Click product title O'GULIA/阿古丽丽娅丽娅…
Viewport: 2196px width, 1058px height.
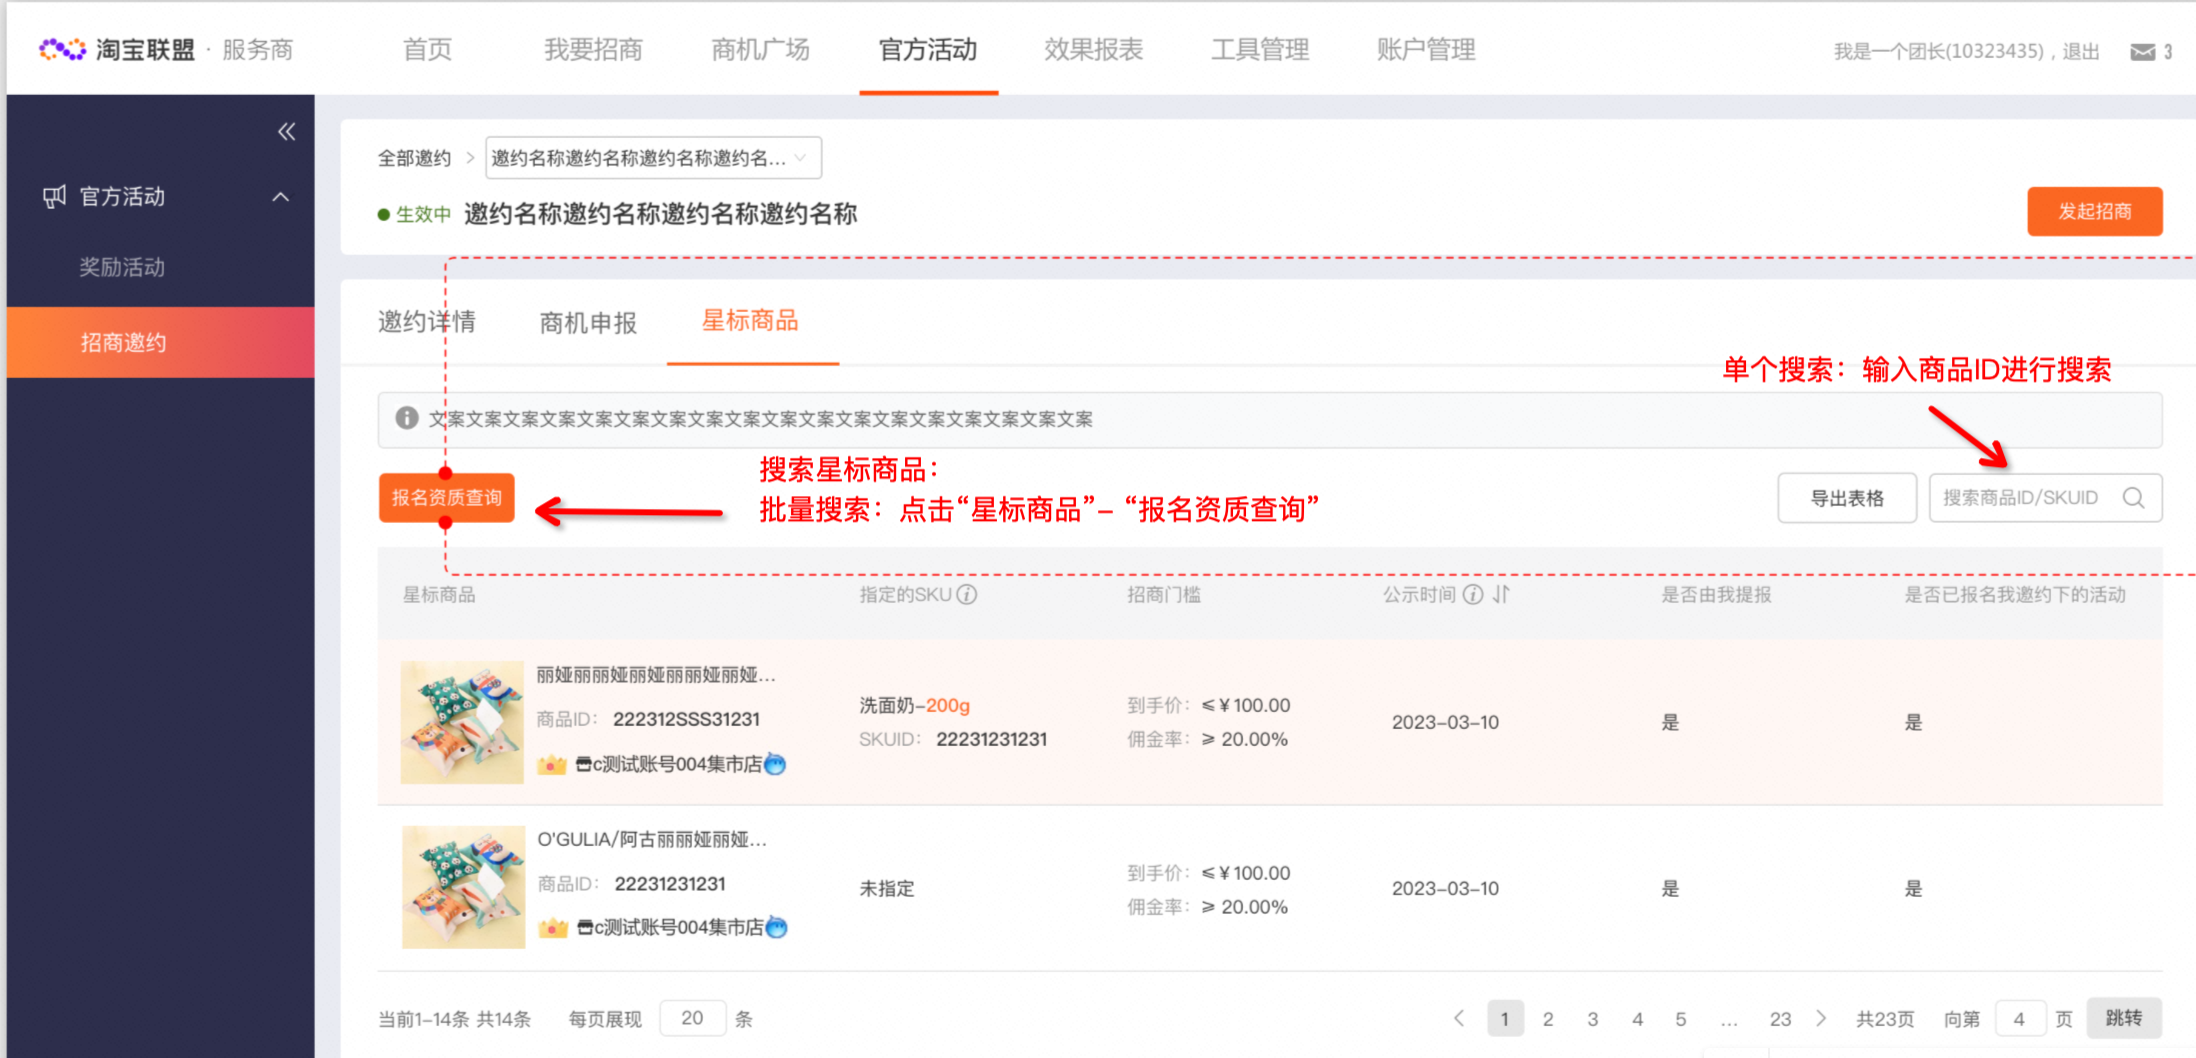coord(652,839)
